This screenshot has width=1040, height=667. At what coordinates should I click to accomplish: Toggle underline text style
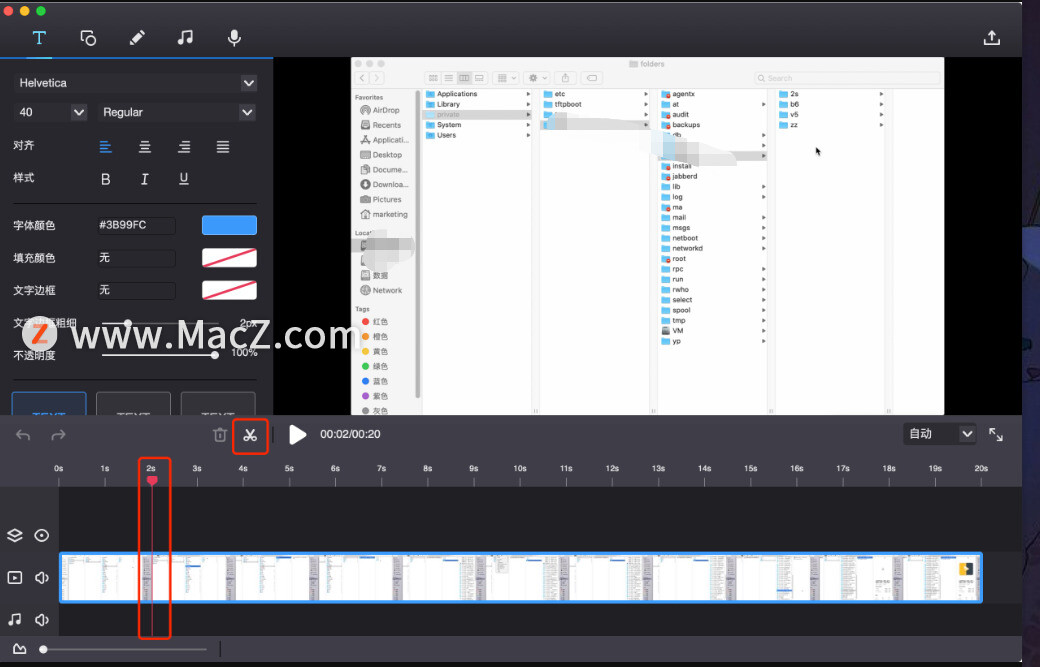[184, 179]
